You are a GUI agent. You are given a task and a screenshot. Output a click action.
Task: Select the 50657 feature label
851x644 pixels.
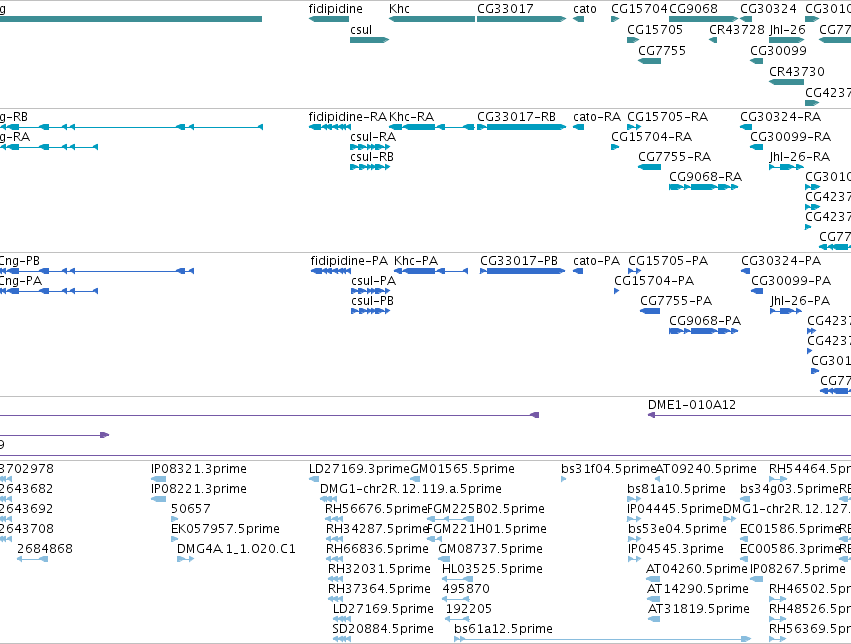[190, 509]
